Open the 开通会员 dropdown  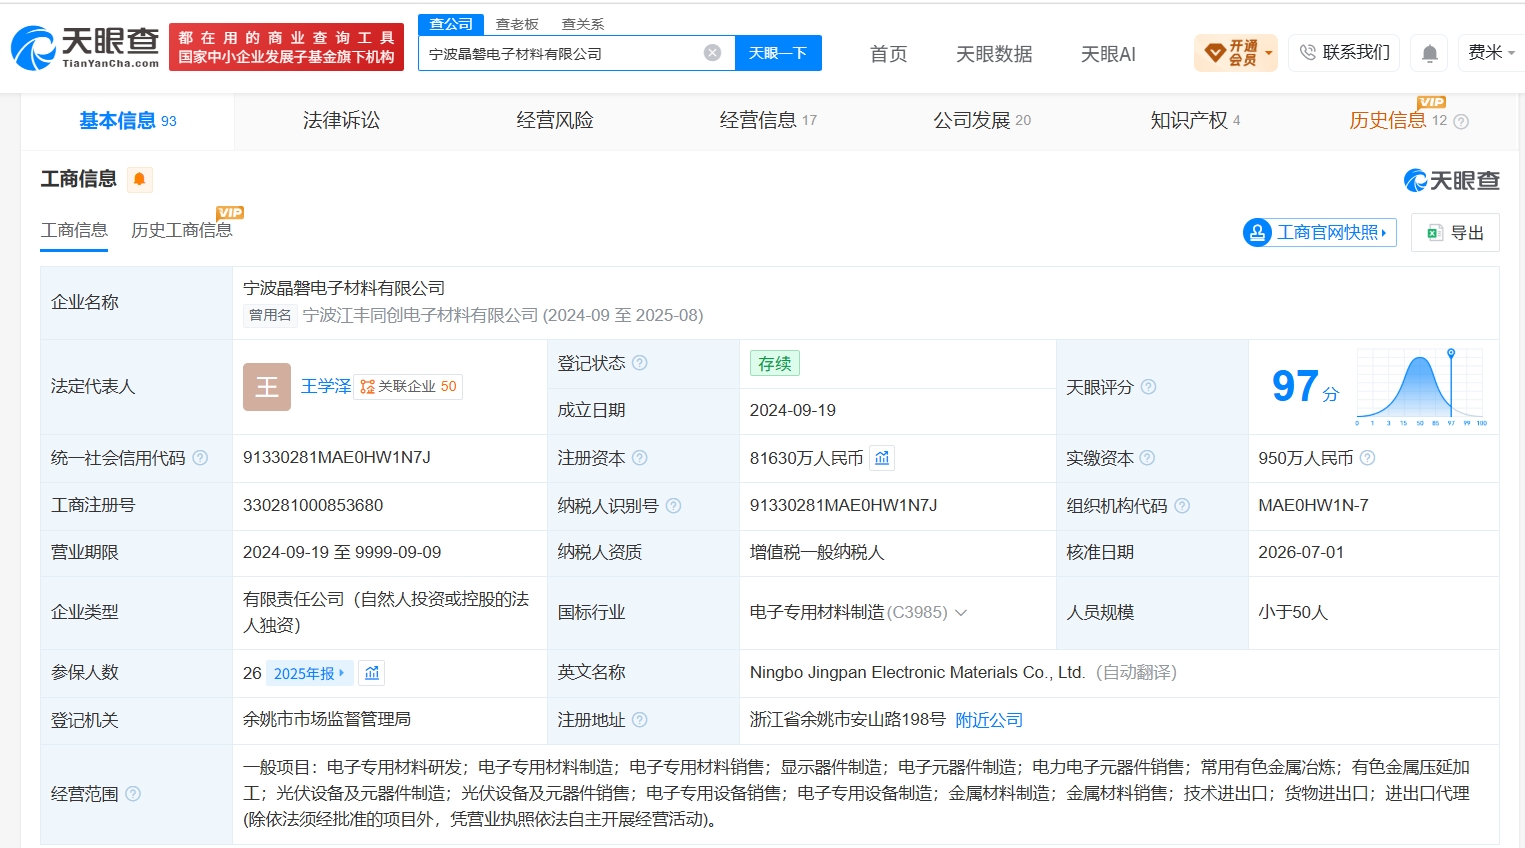click(x=1236, y=53)
